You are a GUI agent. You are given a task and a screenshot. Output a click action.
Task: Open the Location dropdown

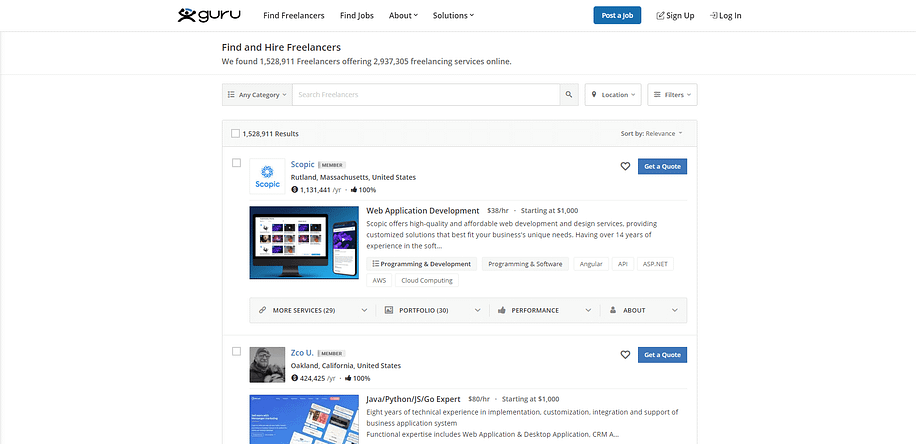(612, 95)
